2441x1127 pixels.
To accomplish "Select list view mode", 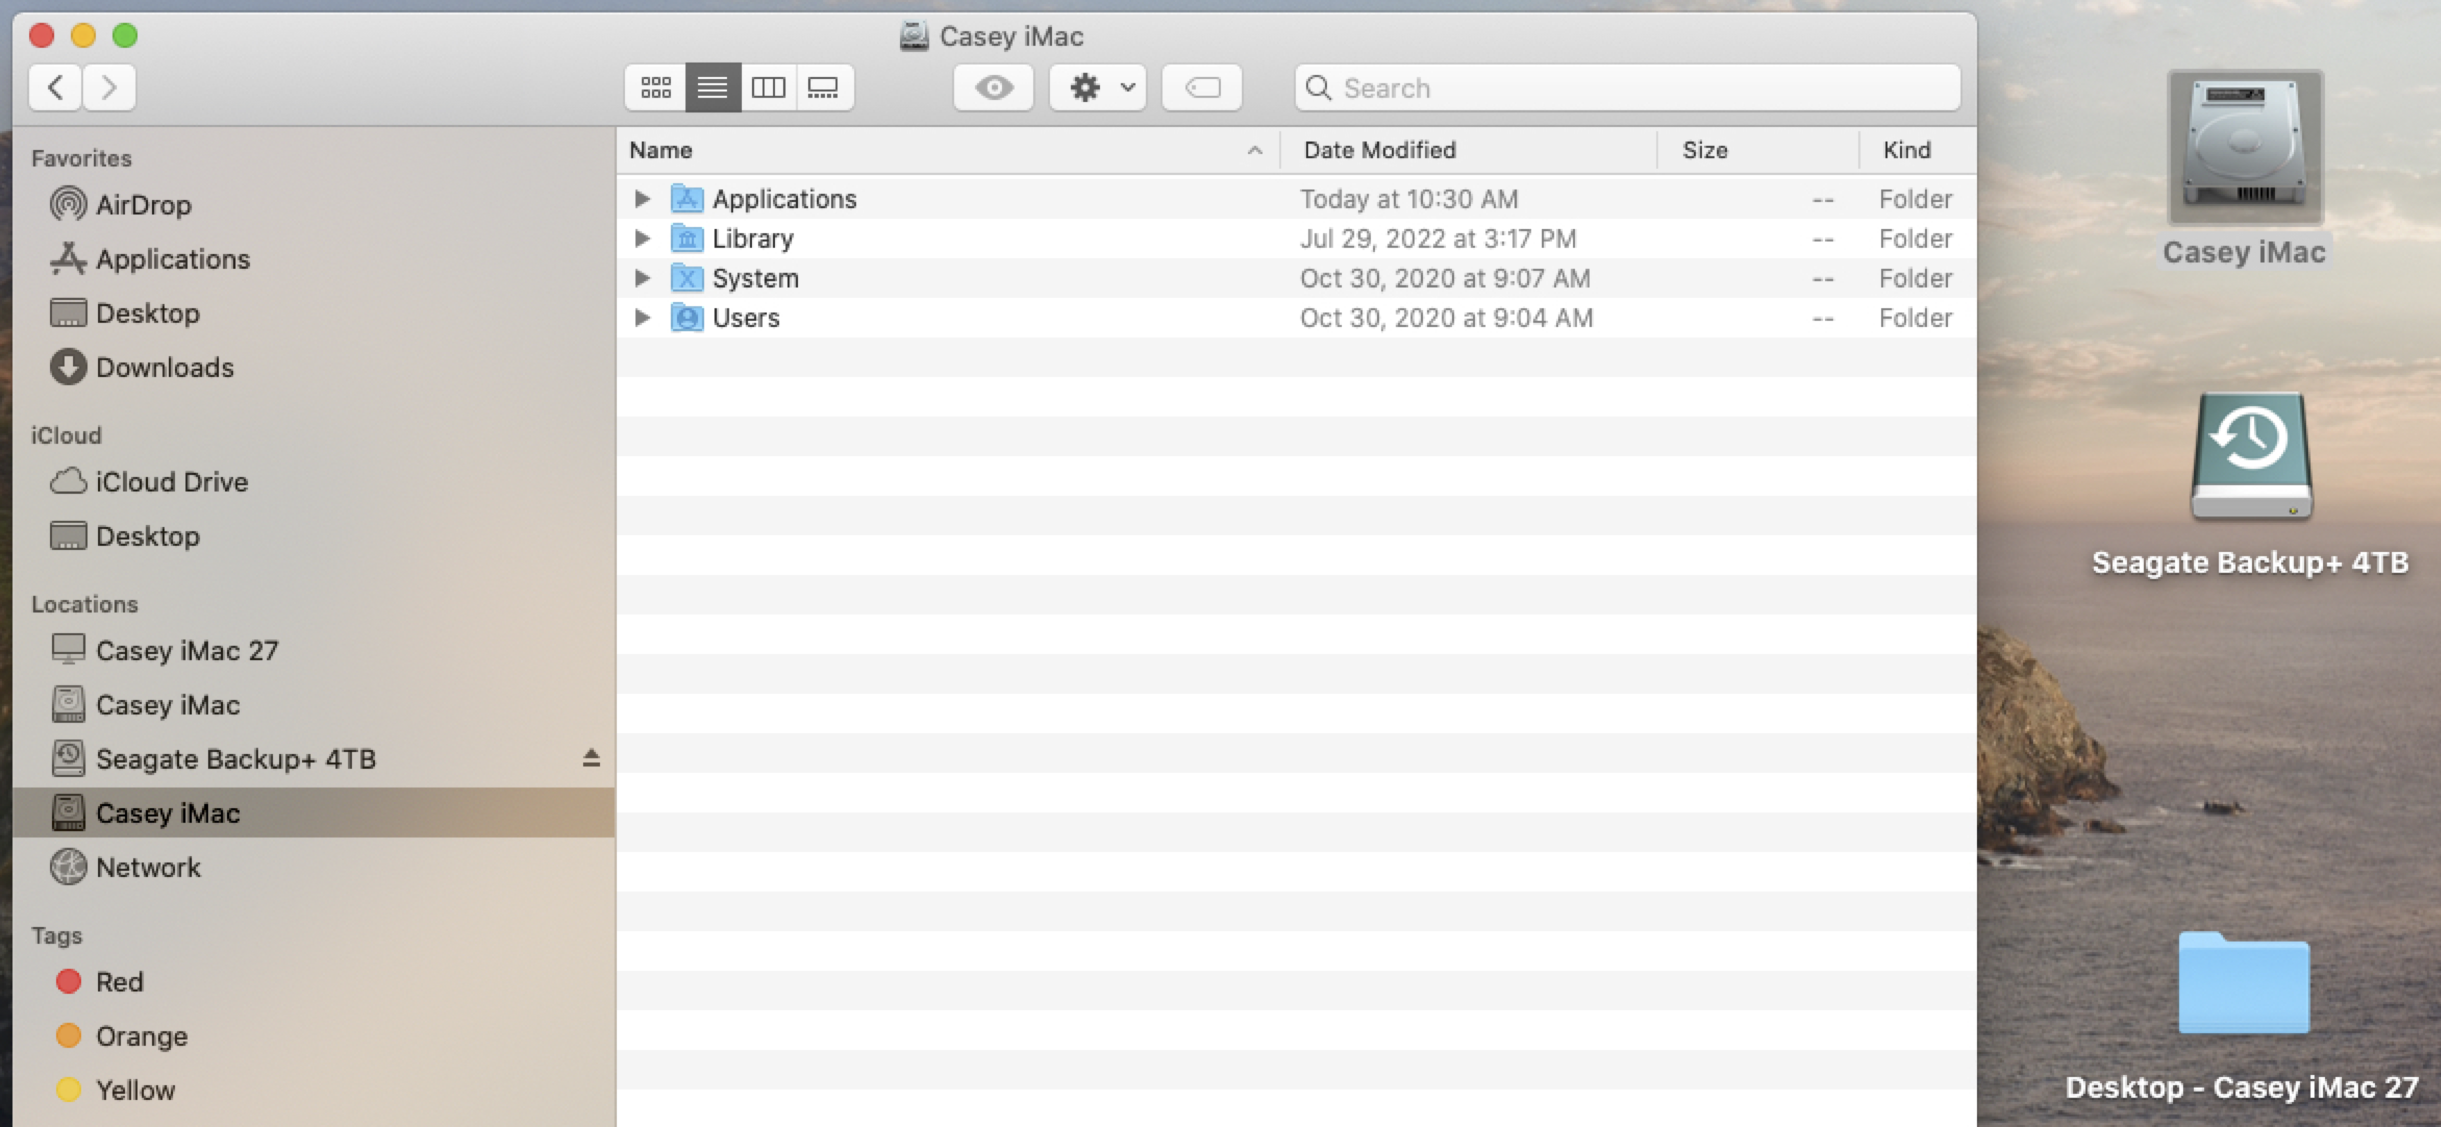I will 712,88.
